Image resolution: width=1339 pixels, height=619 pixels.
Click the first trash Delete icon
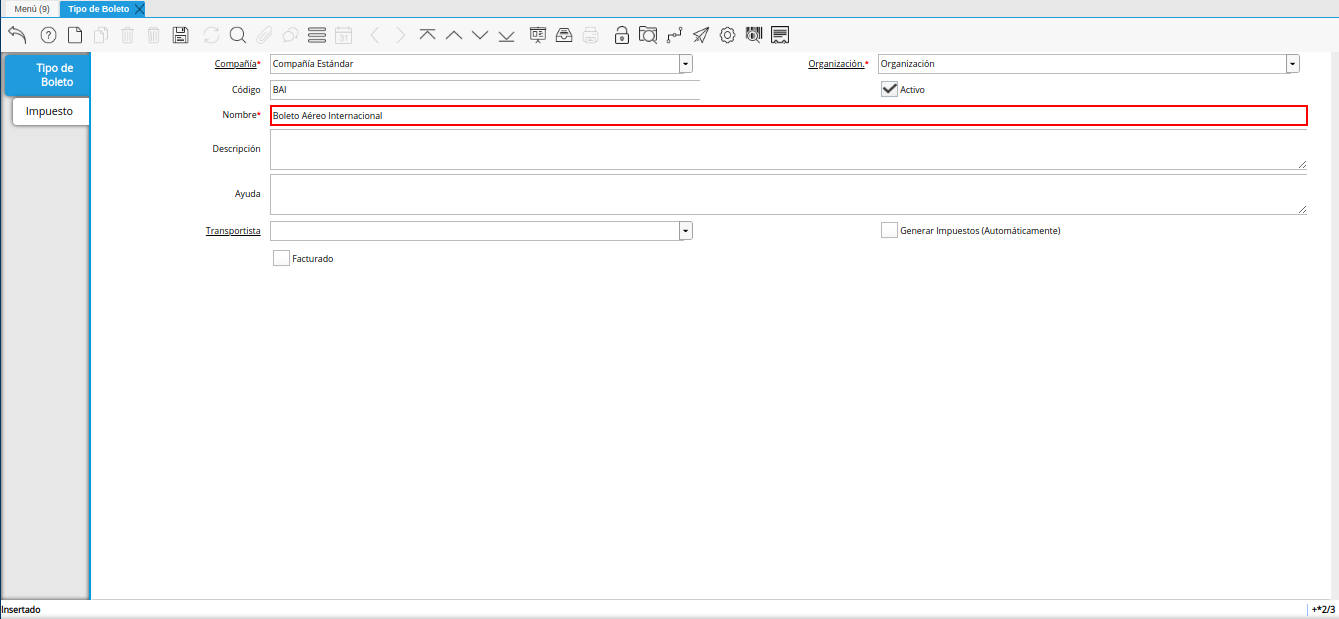(x=127, y=35)
